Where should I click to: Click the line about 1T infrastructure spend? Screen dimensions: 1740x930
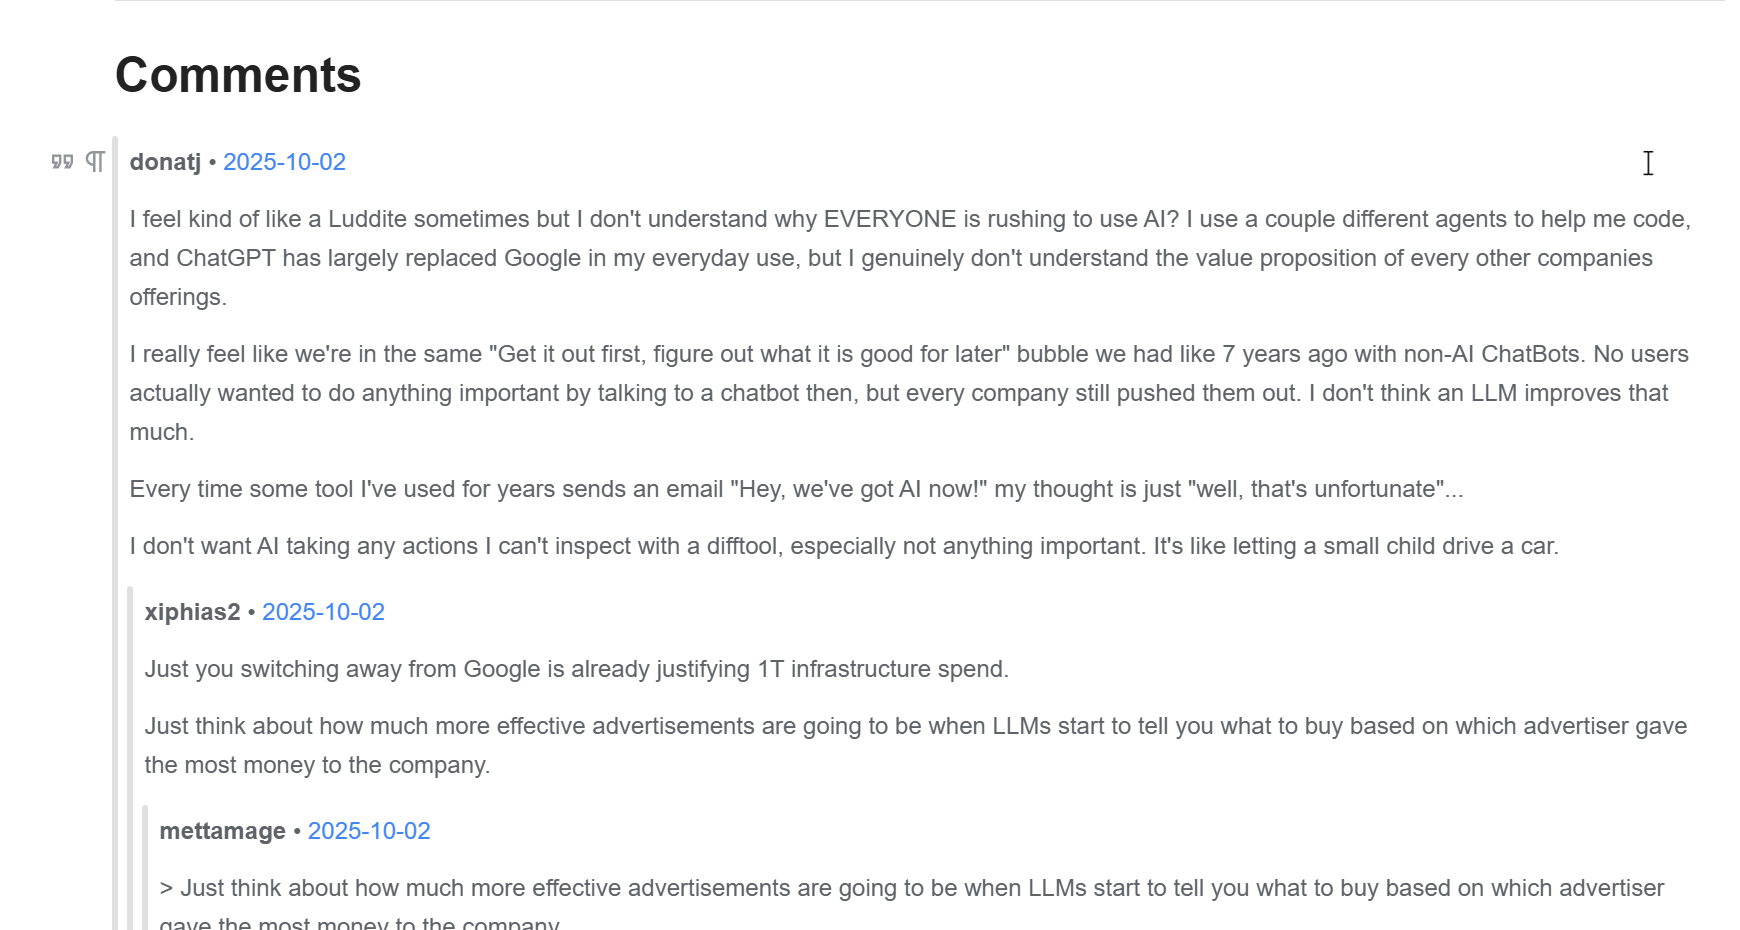pyautogui.click(x=576, y=669)
